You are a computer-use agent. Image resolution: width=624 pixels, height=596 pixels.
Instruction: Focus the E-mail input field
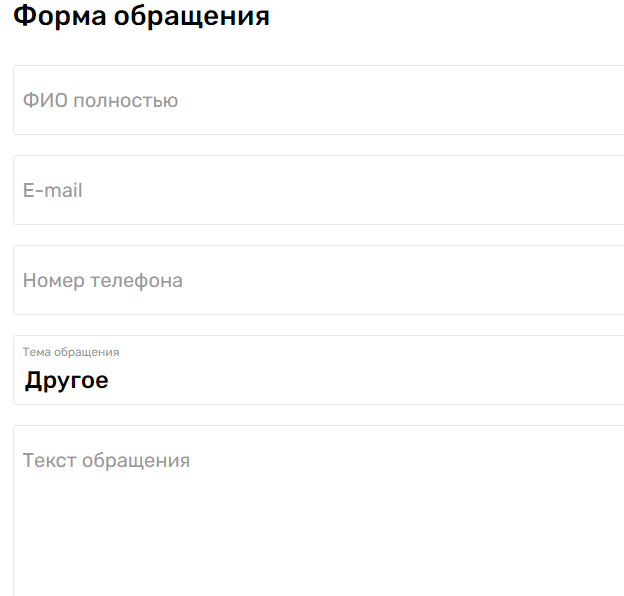click(320, 190)
